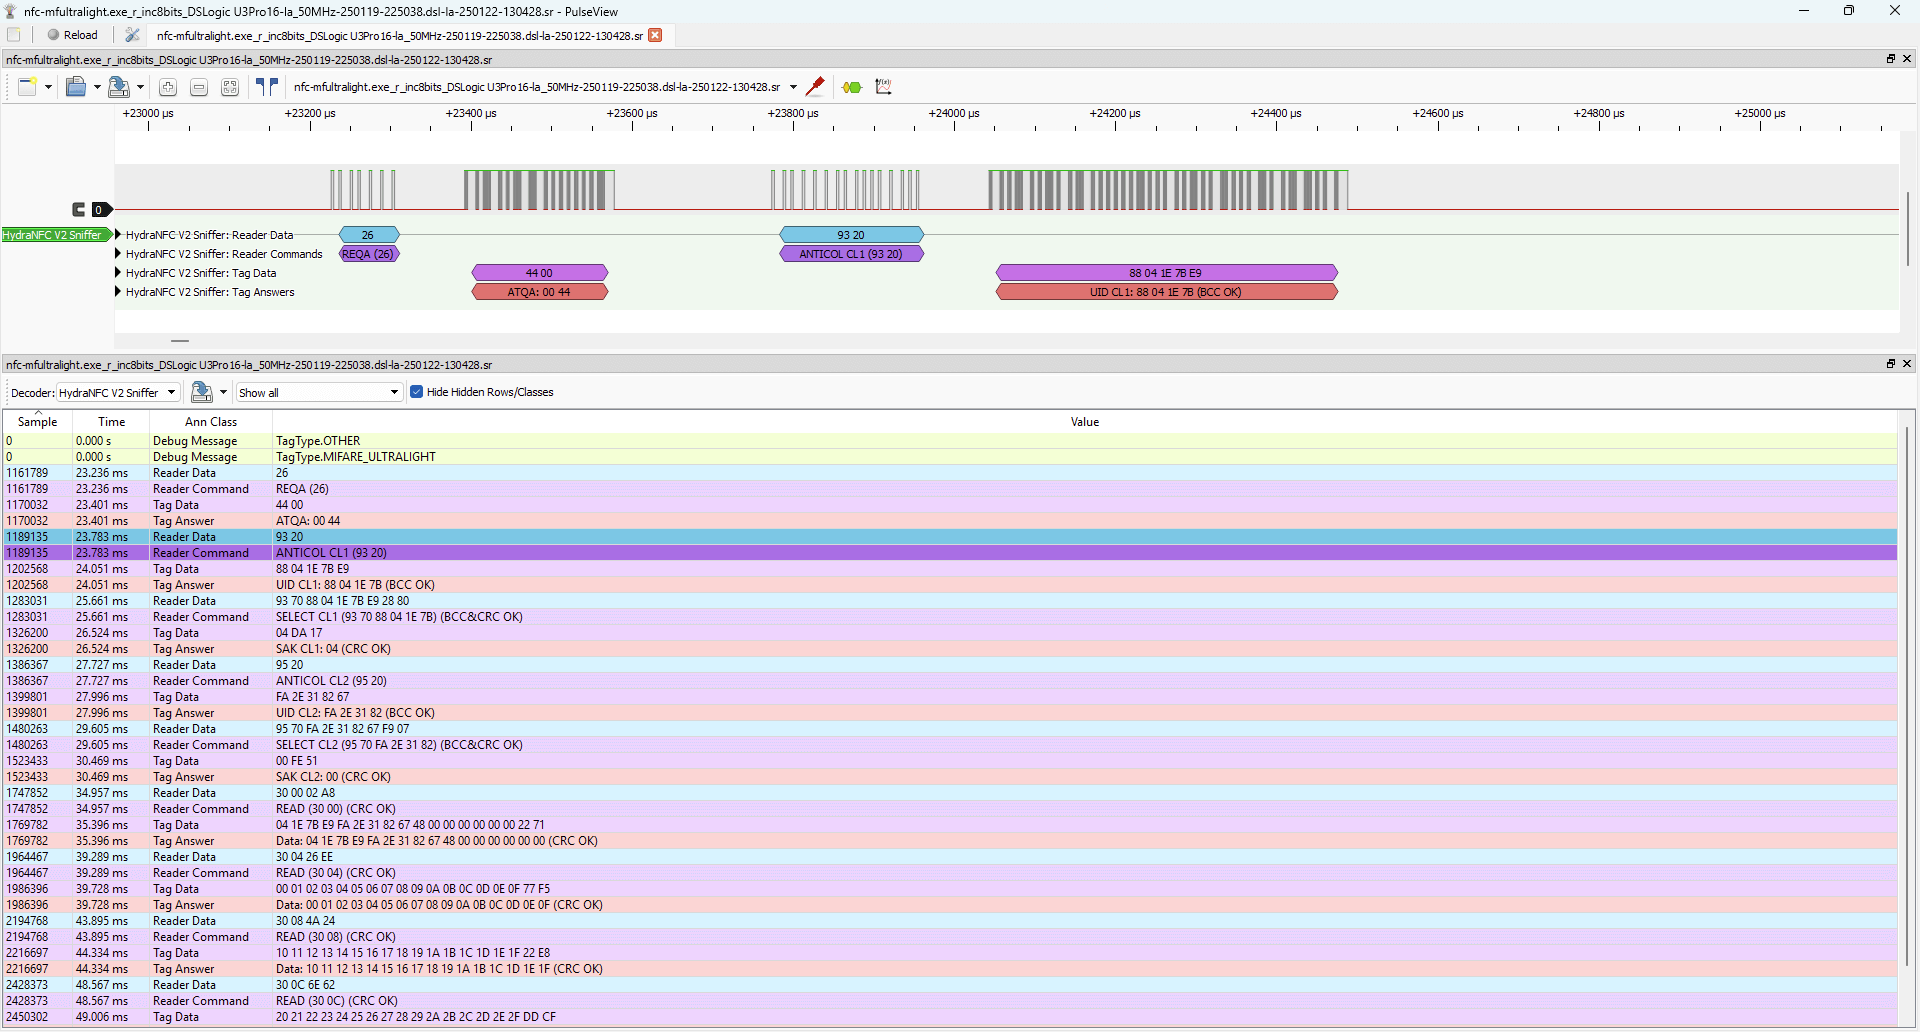The width and height of the screenshot is (1920, 1032).
Task: Click the green HydraNFC V2 Sniffer label
Action: tap(52, 235)
